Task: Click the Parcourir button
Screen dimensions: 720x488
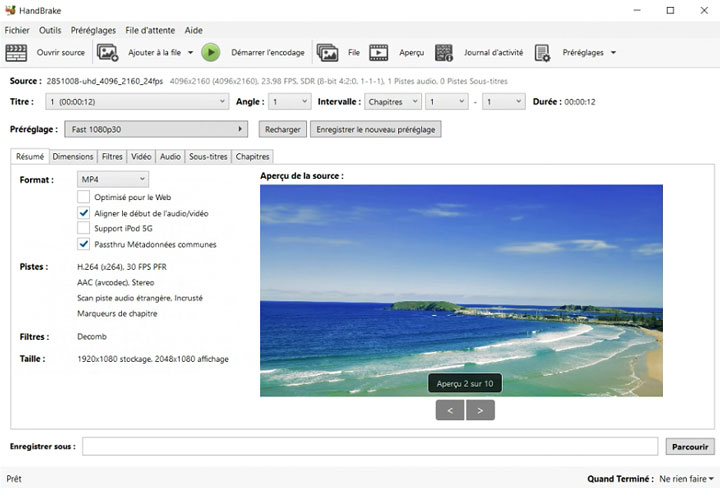Action: click(x=689, y=446)
